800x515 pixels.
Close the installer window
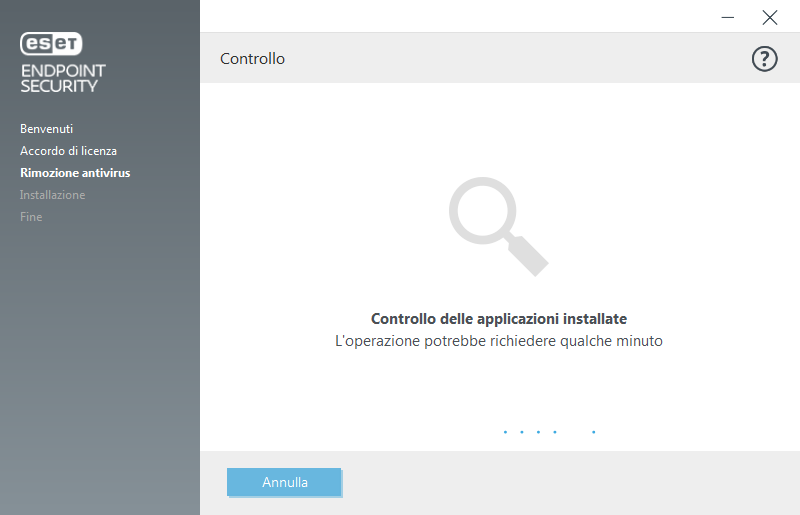[x=769, y=17]
